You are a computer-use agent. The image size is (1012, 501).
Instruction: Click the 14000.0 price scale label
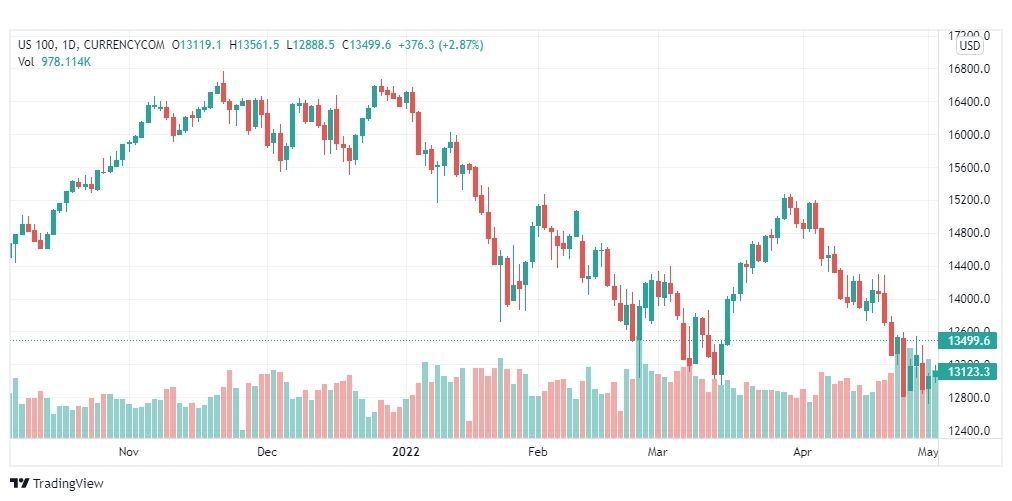pyautogui.click(x=969, y=299)
